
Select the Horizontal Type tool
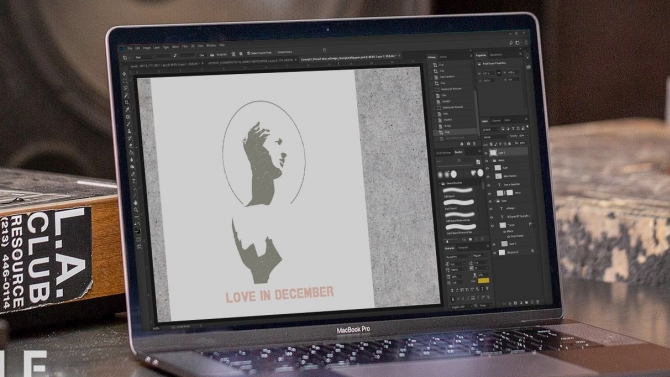pos(133,181)
